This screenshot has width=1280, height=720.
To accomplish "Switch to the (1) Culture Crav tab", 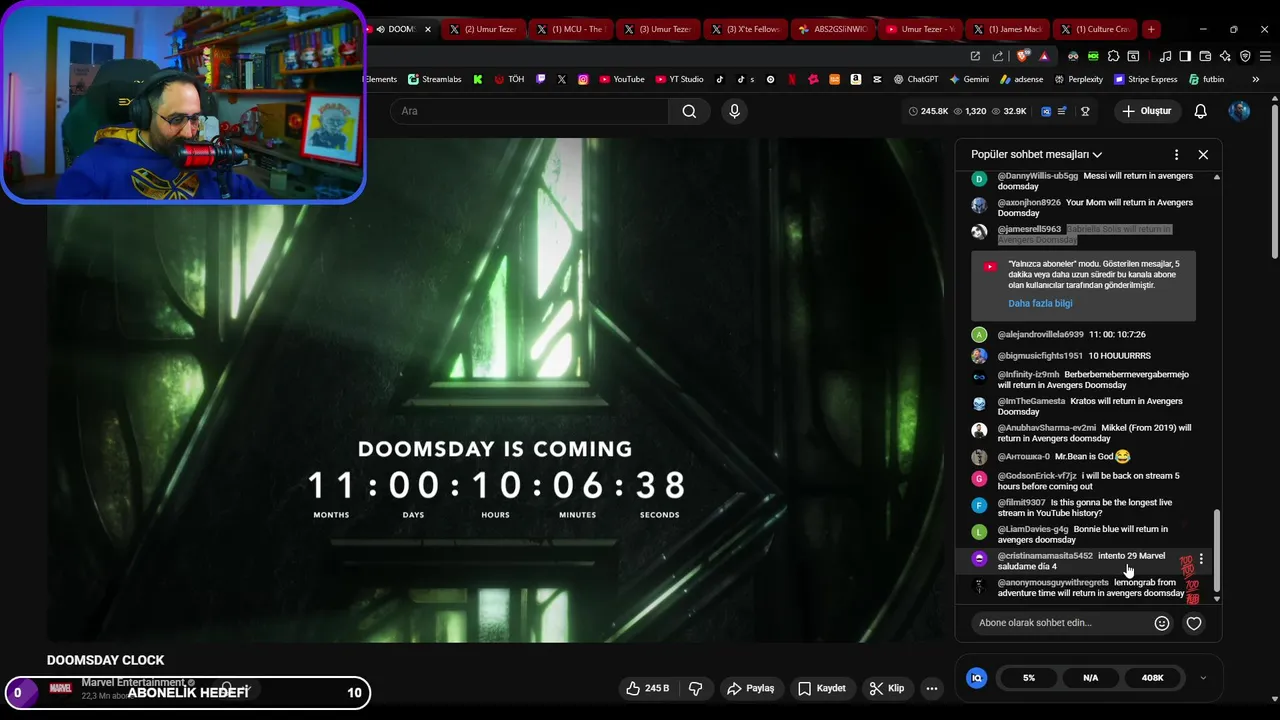I will click(x=1094, y=29).
